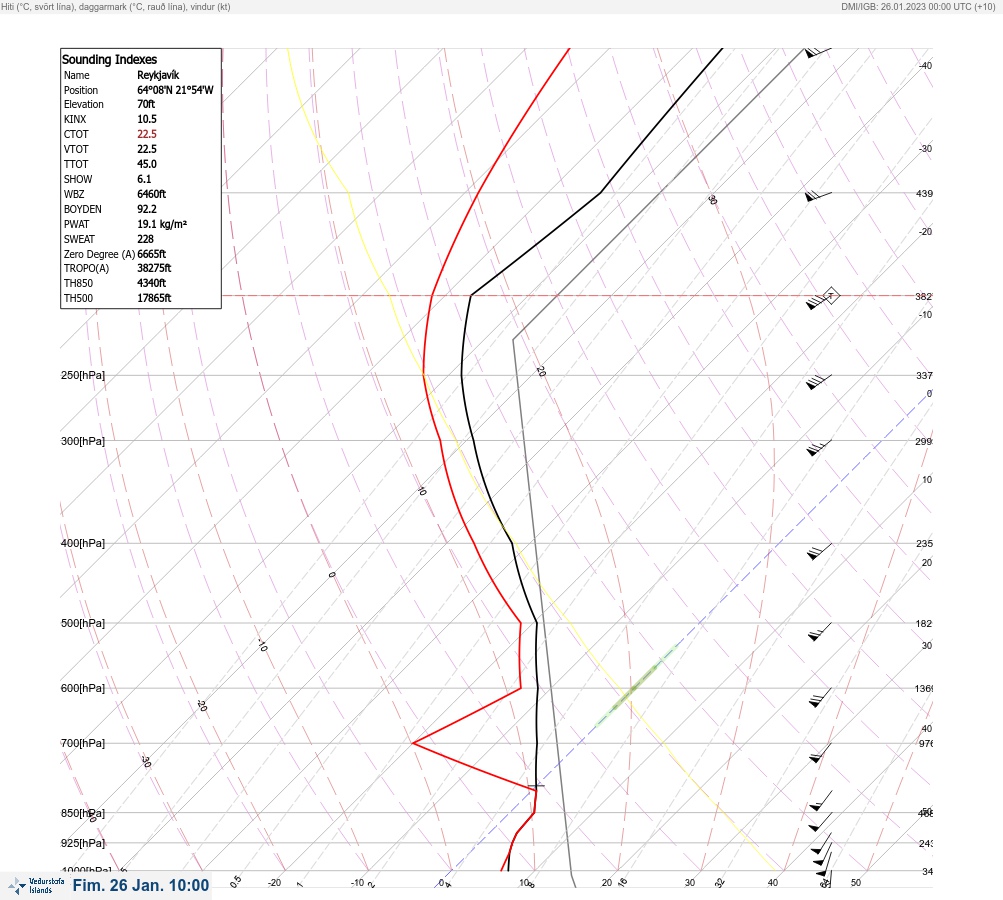
Task: Click the DMI/IGB 26.01.2023 00:00 UTC header
Action: [919, 6]
